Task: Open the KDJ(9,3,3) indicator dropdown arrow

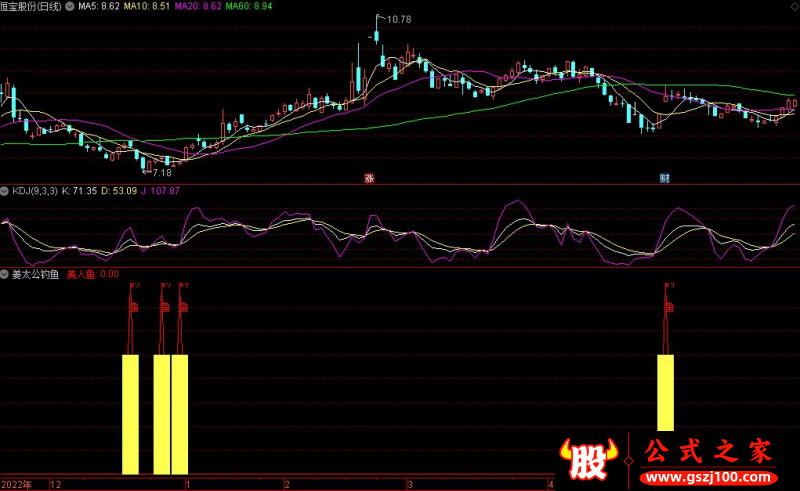Action: (x=5, y=190)
